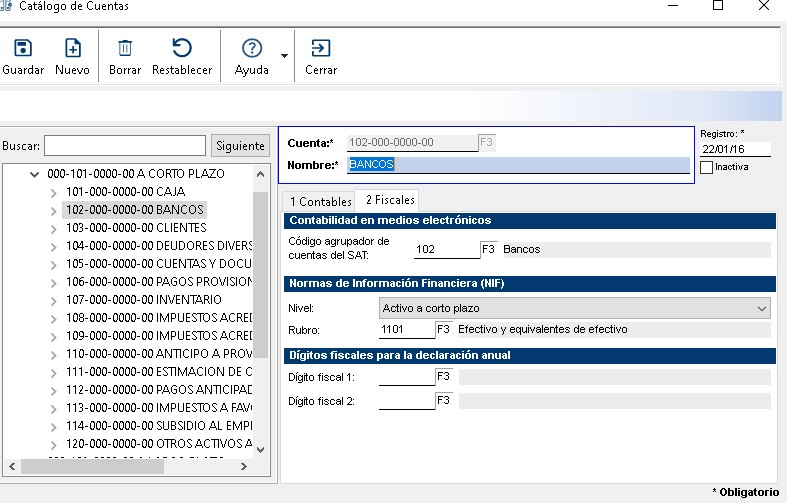The width and height of the screenshot is (787, 503).
Task: Open the dropdown arrow next to Ayuda
Action: pos(284,54)
